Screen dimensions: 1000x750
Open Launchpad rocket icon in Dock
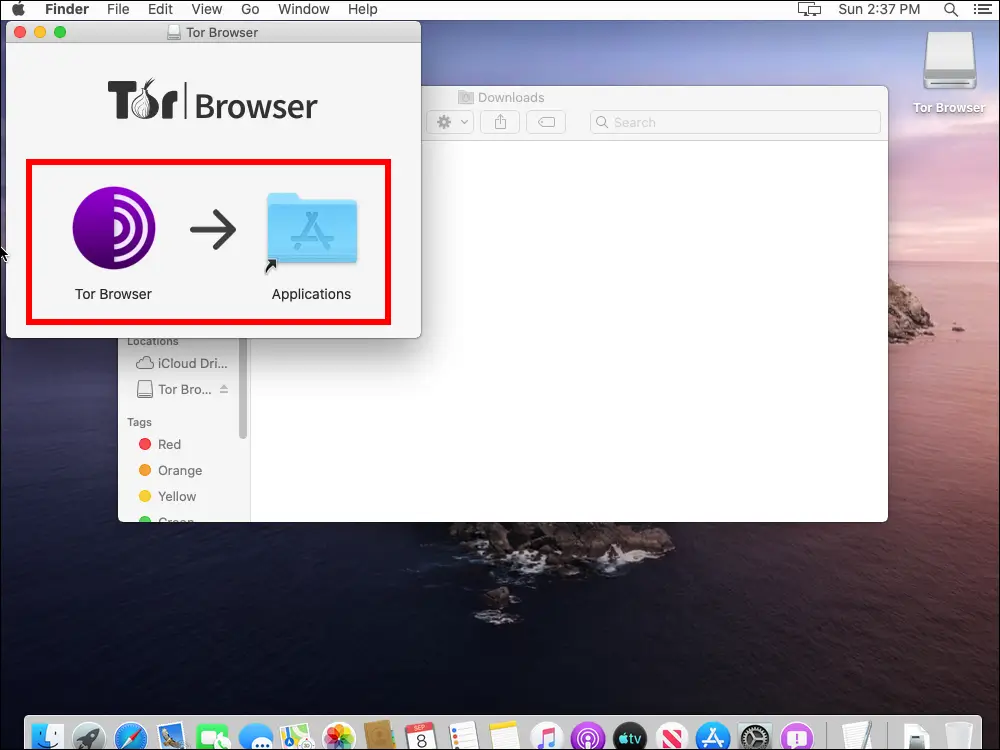coord(89,738)
